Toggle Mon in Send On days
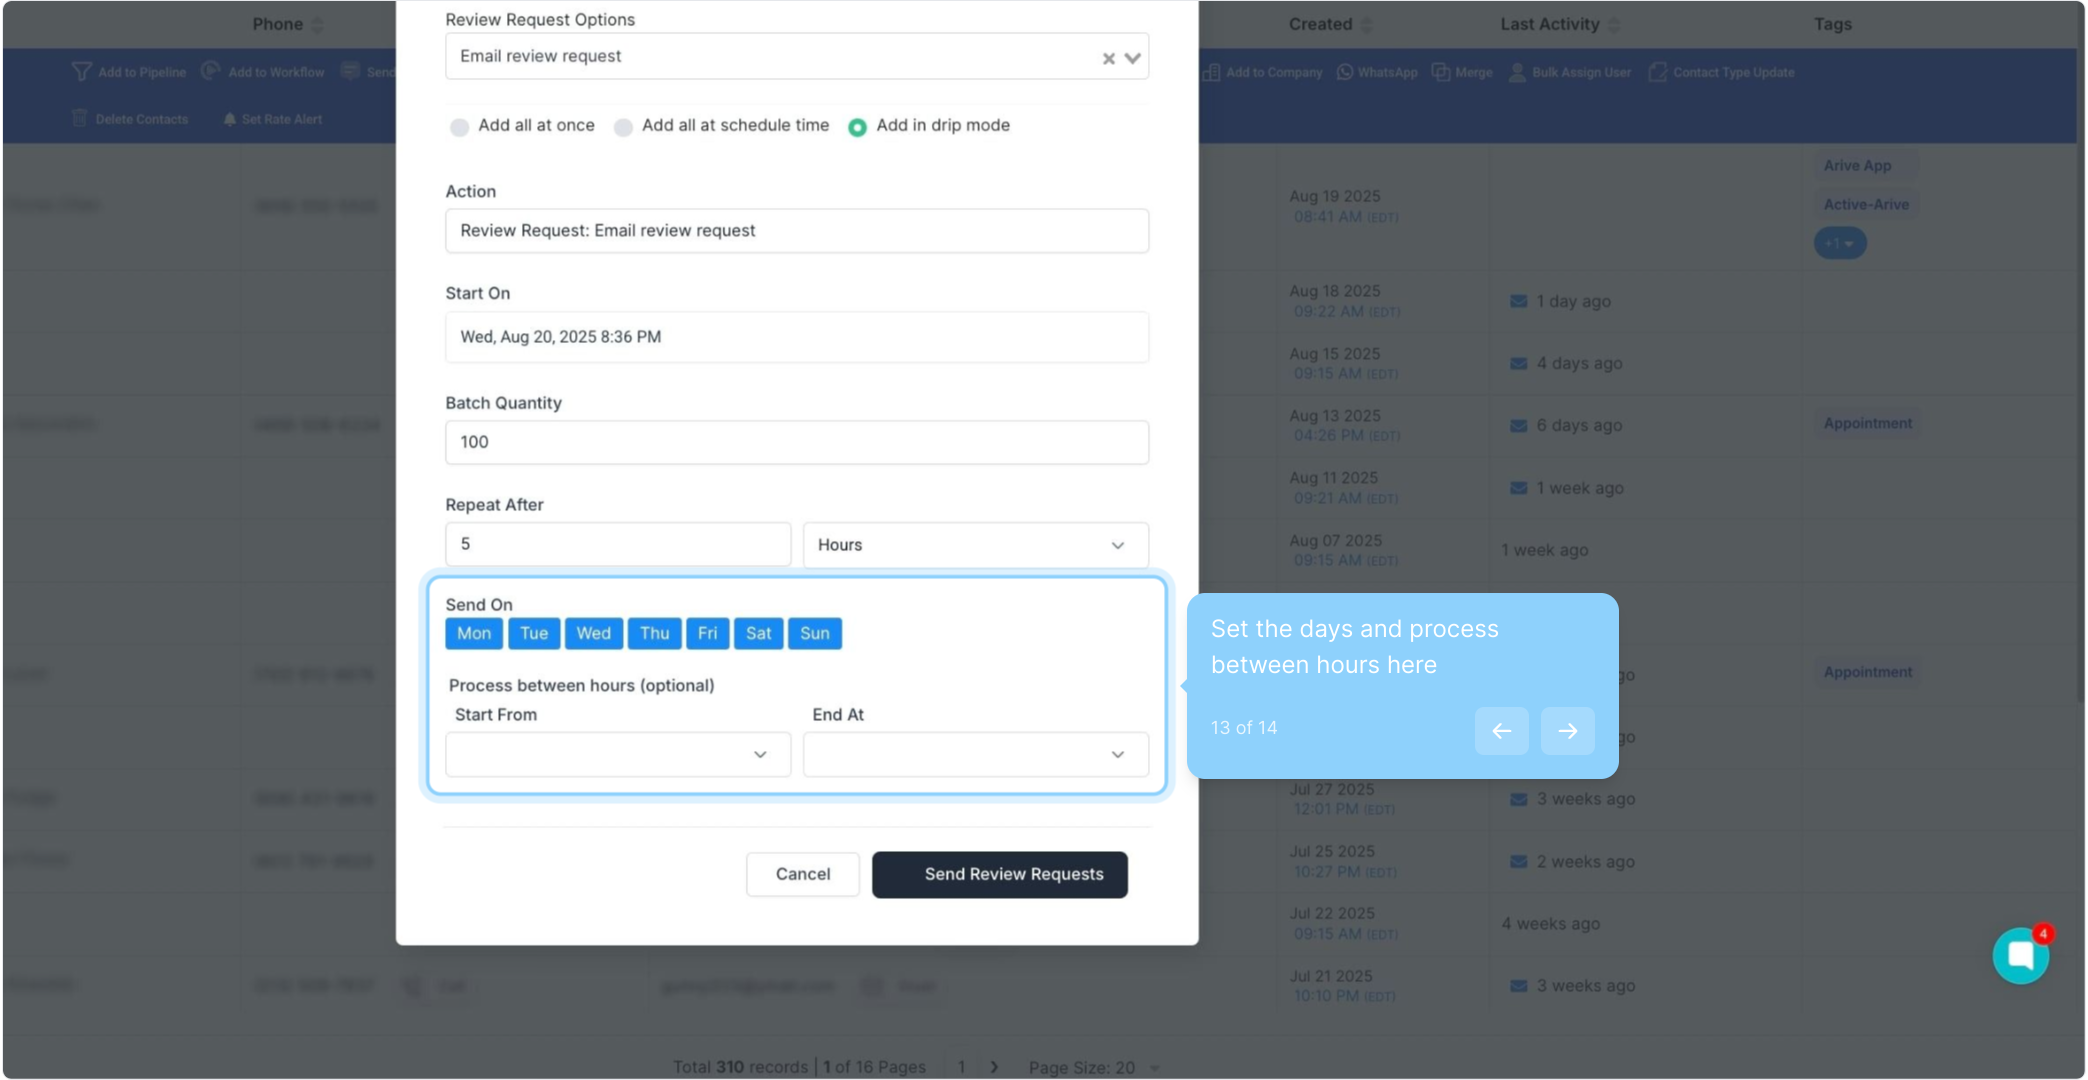 pyautogui.click(x=473, y=633)
